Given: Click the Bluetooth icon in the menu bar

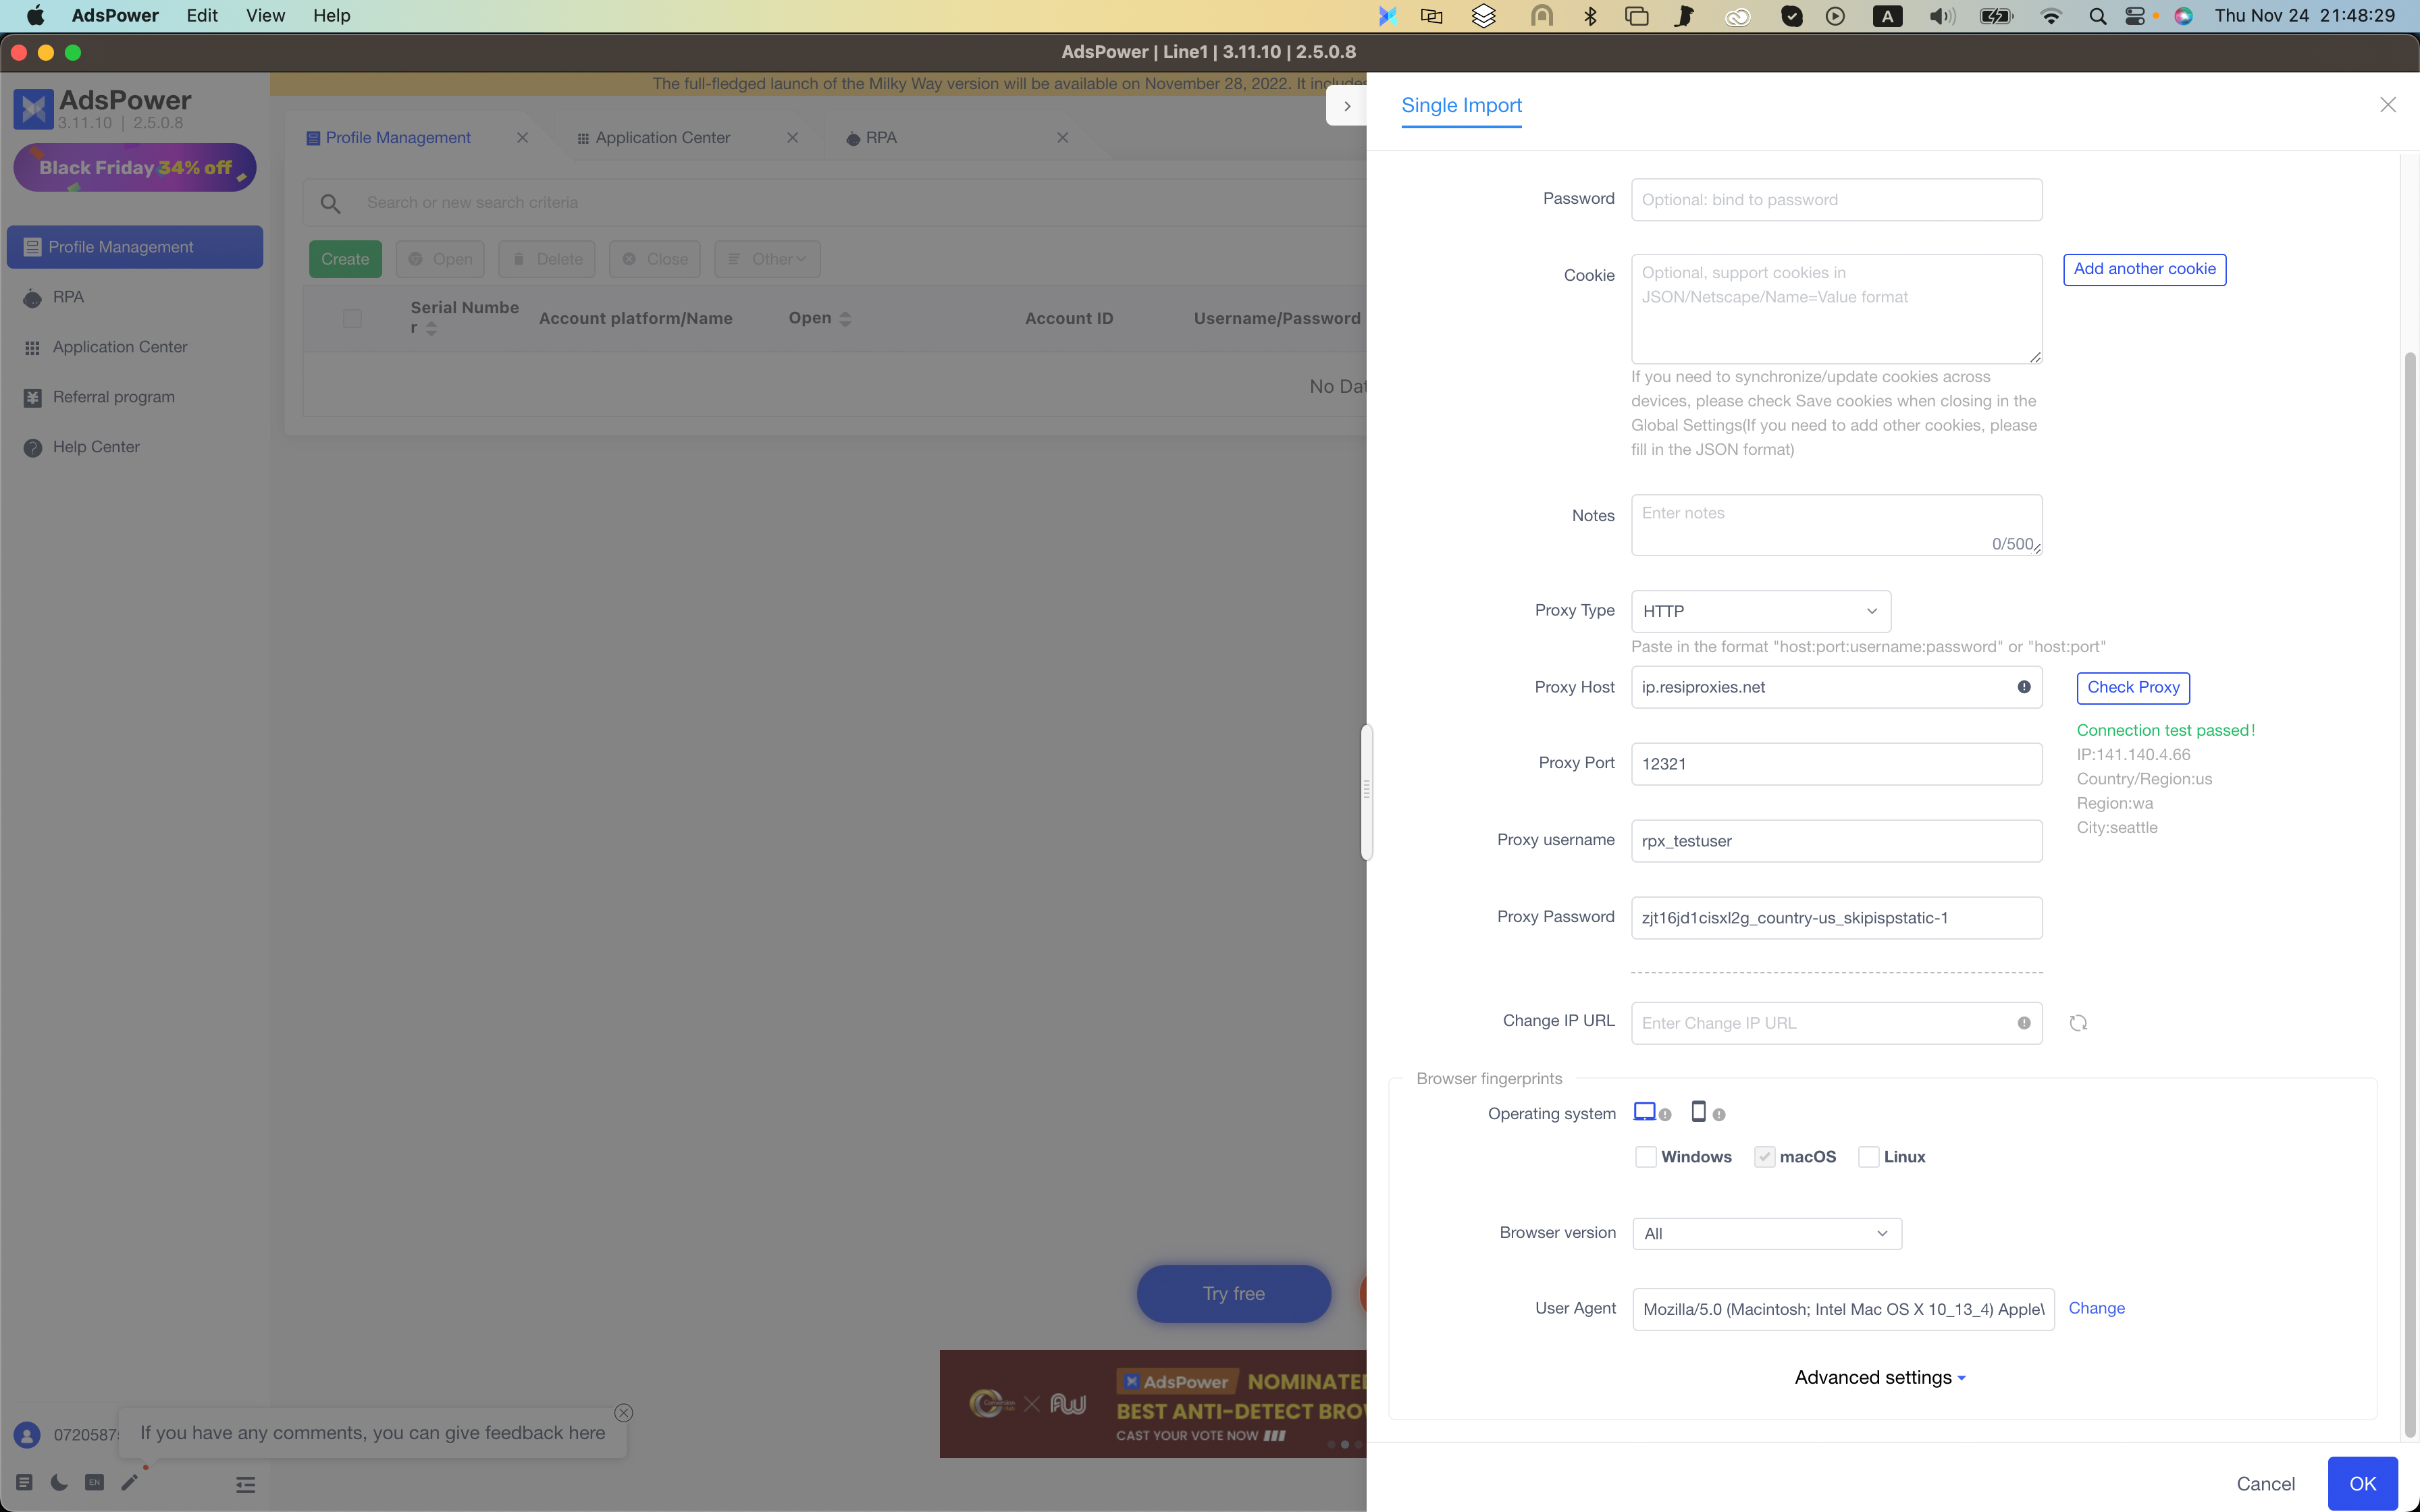Looking at the screenshot, I should pos(1590,16).
